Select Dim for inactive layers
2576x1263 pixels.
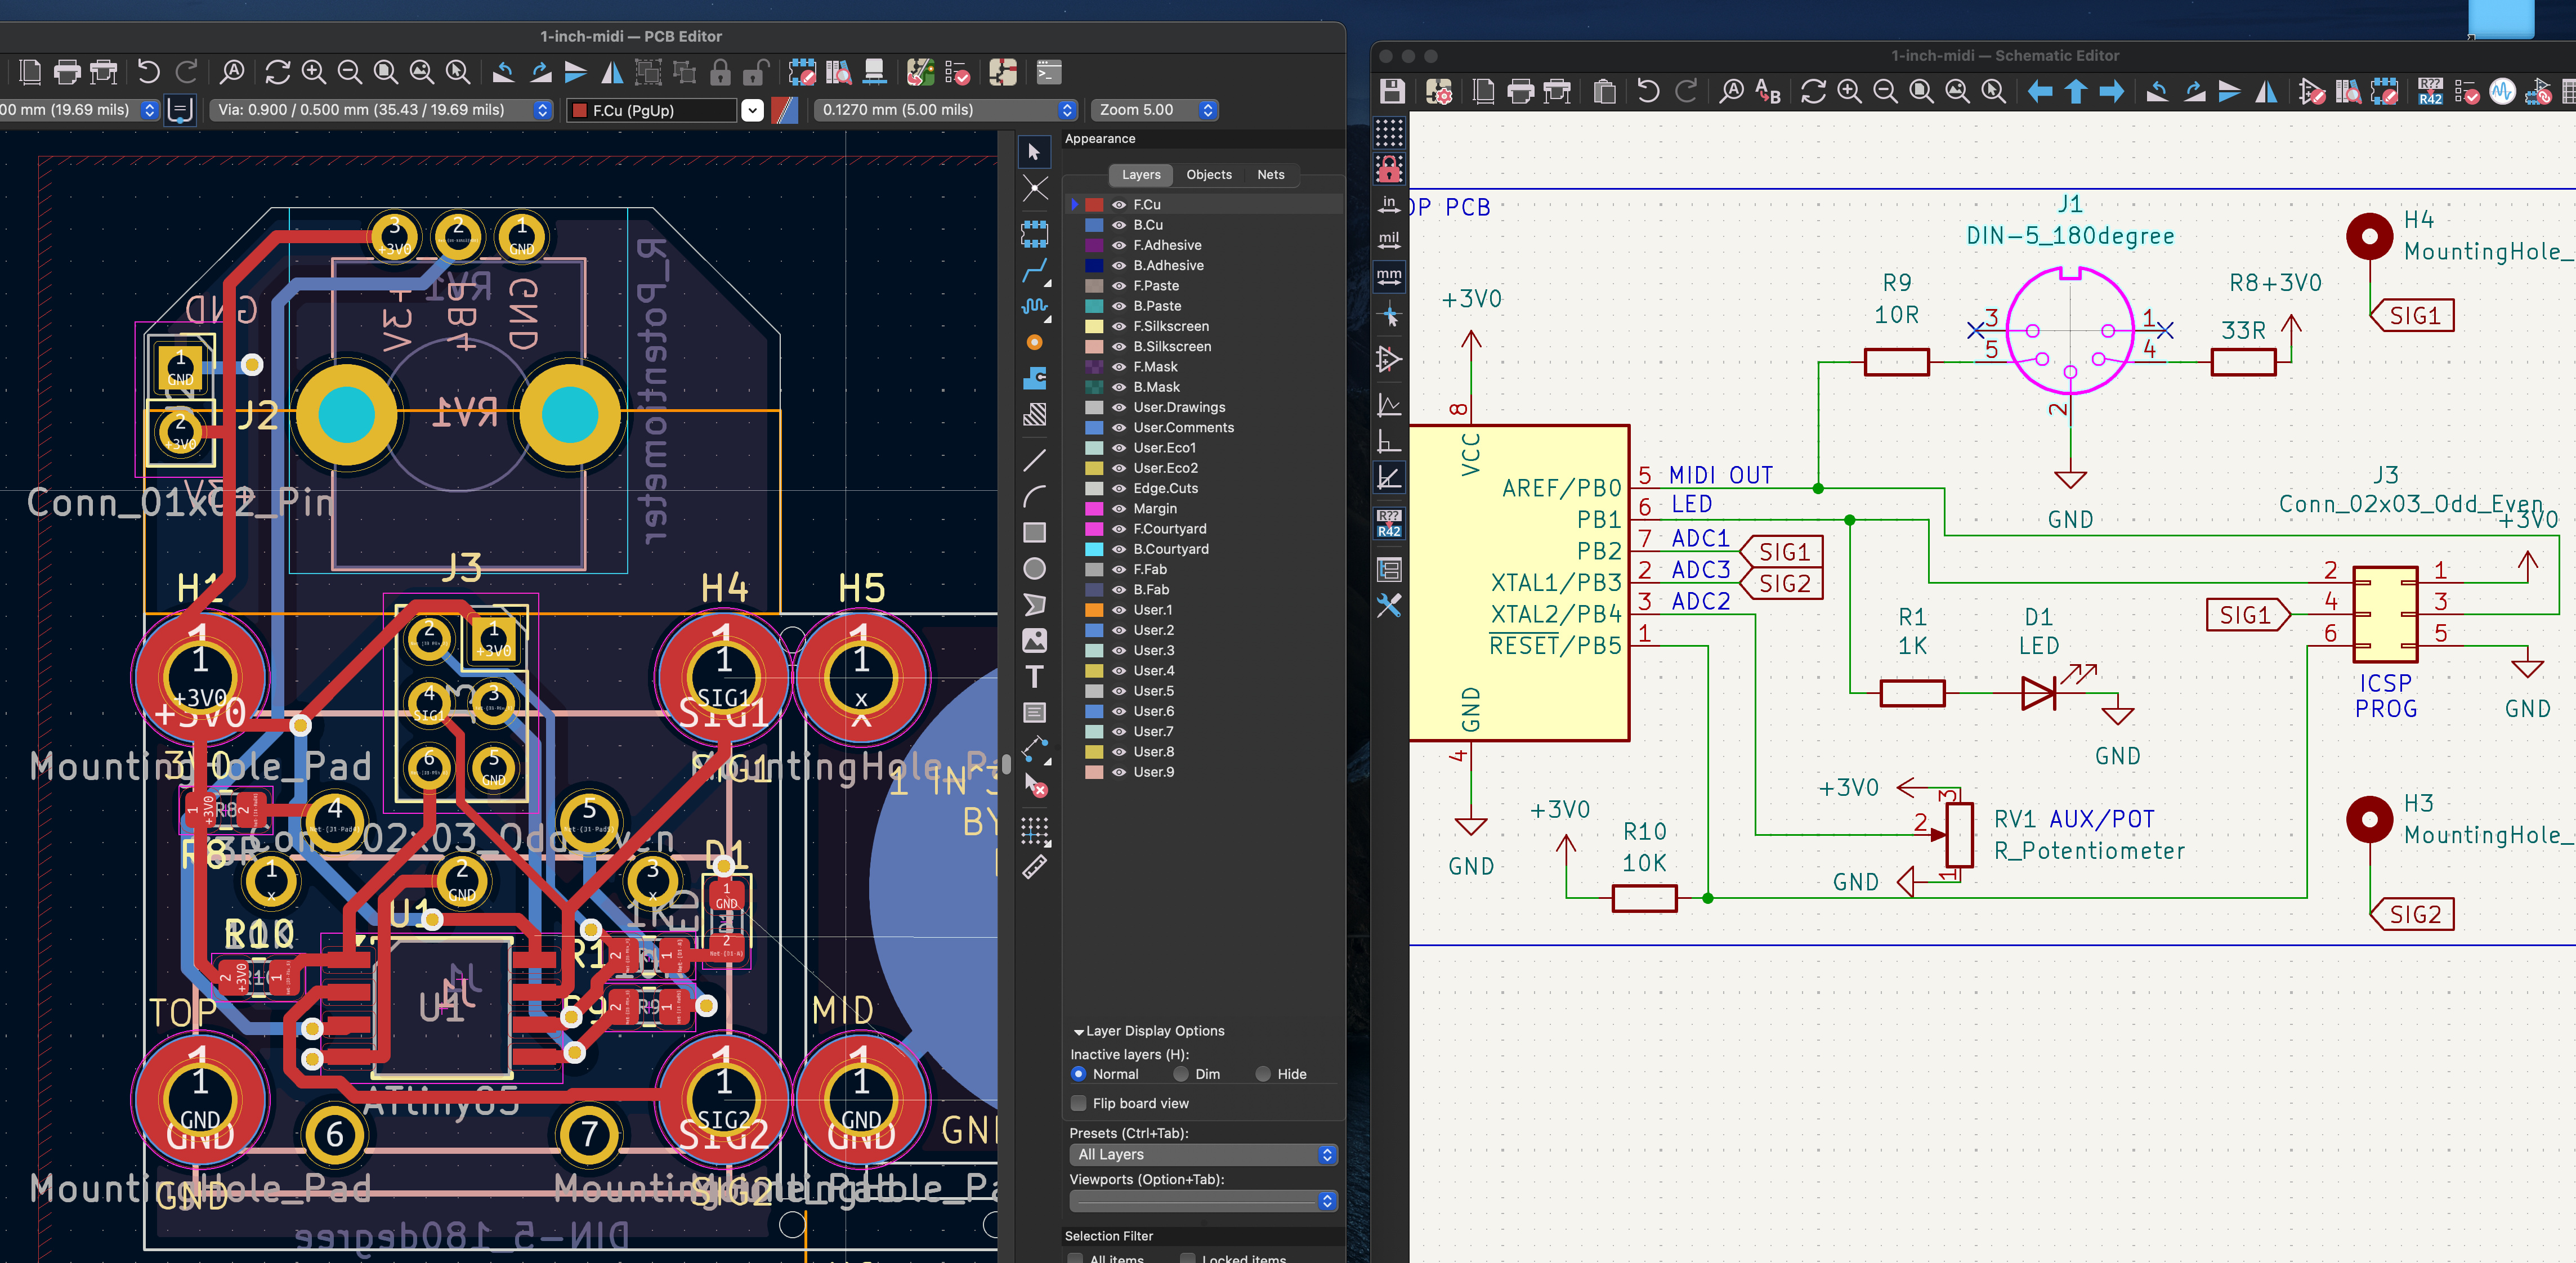point(1181,1074)
